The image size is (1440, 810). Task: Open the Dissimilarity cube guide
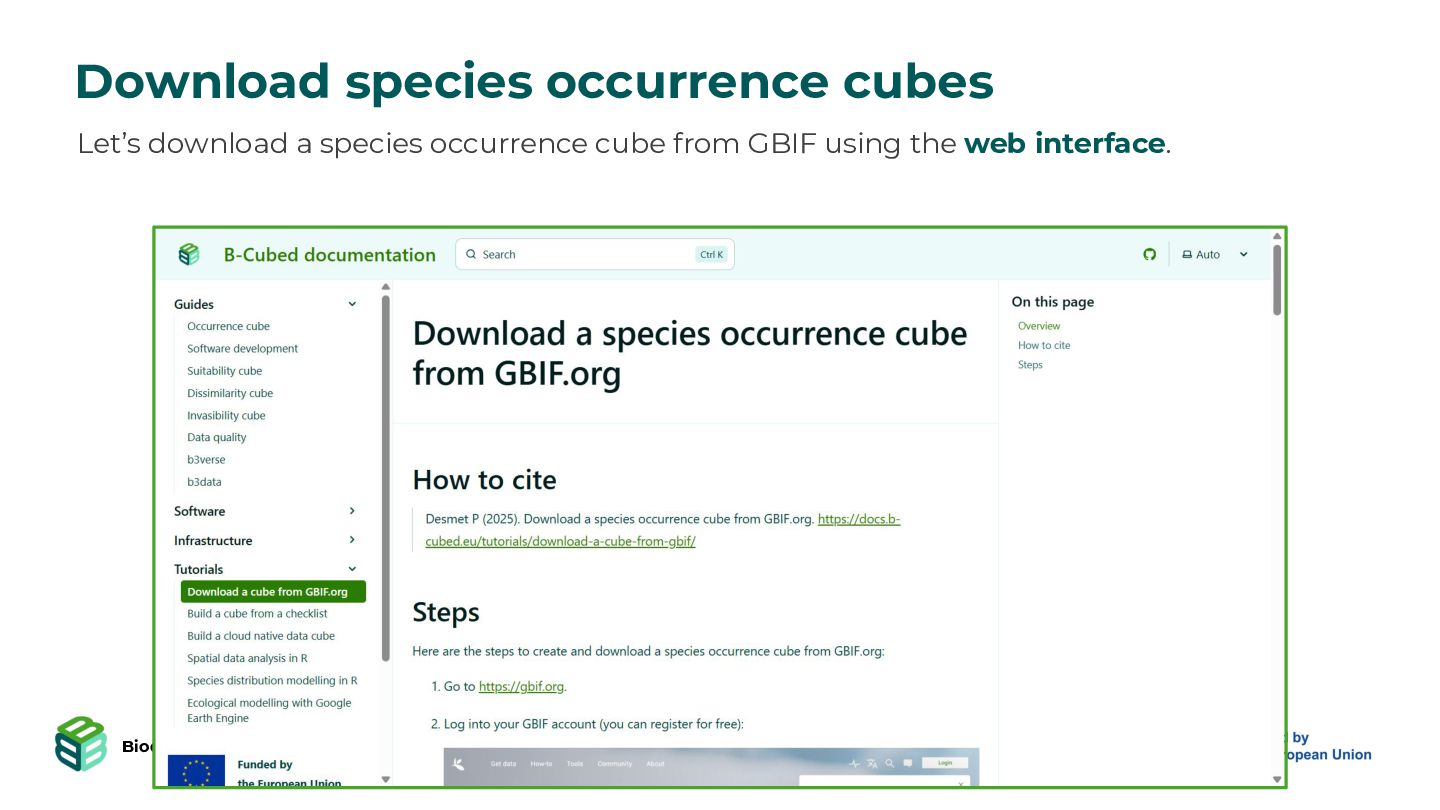(x=230, y=393)
